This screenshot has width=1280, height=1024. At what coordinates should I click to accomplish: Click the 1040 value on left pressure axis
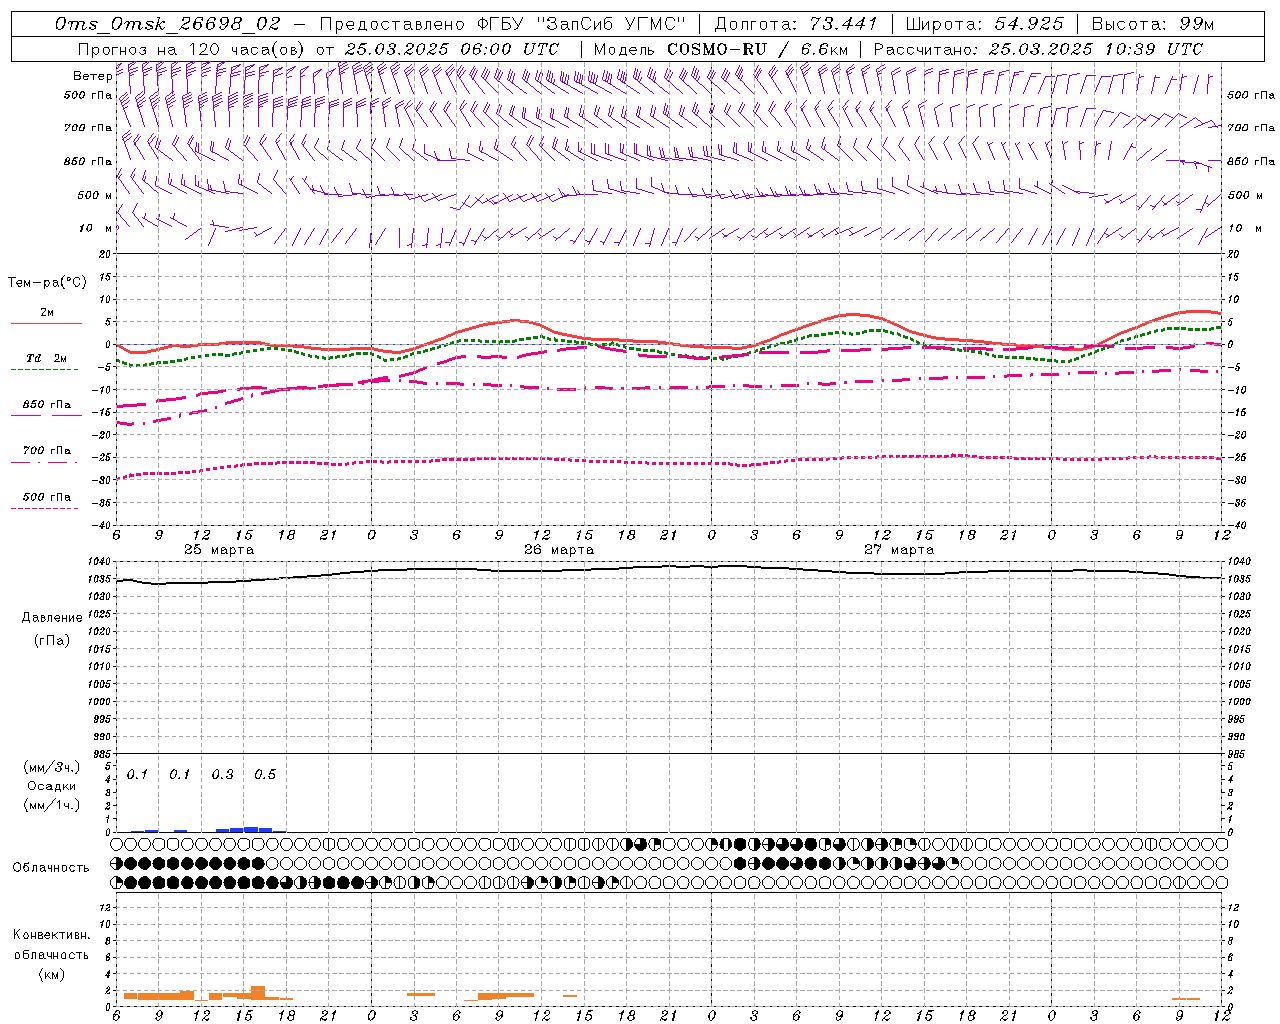click(99, 562)
